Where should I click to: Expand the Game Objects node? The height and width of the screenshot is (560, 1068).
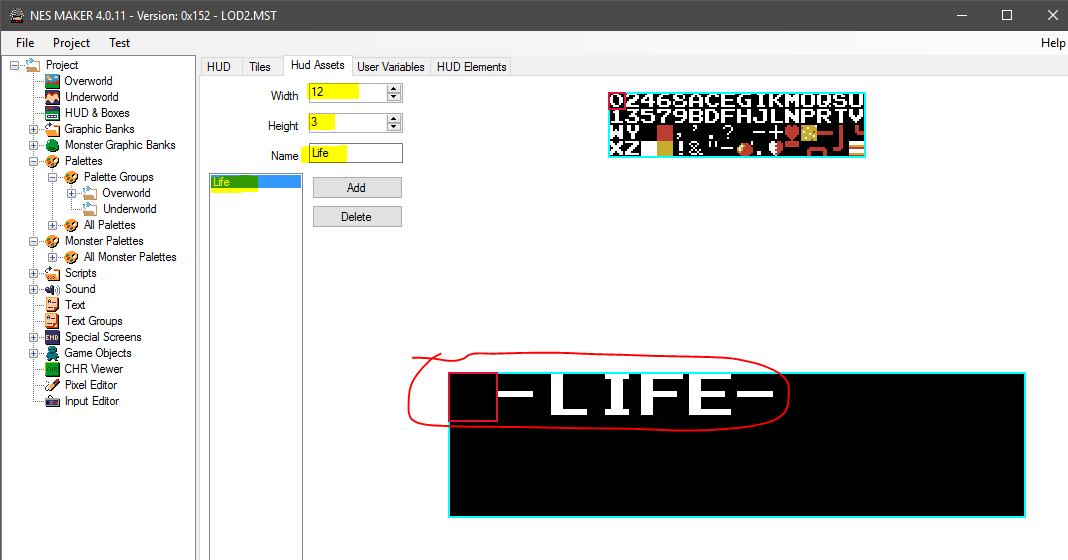coord(33,354)
